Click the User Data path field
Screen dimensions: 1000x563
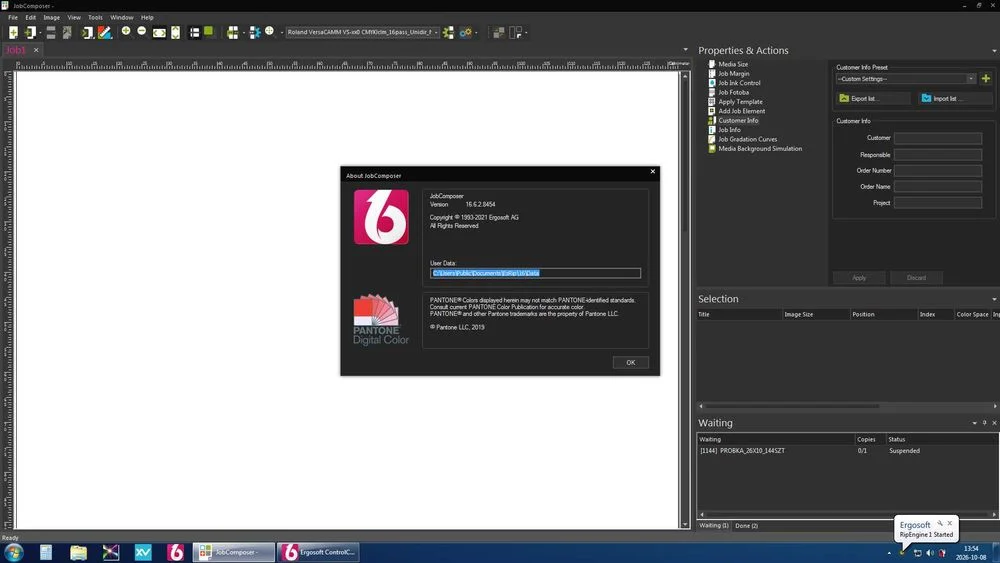tap(535, 273)
